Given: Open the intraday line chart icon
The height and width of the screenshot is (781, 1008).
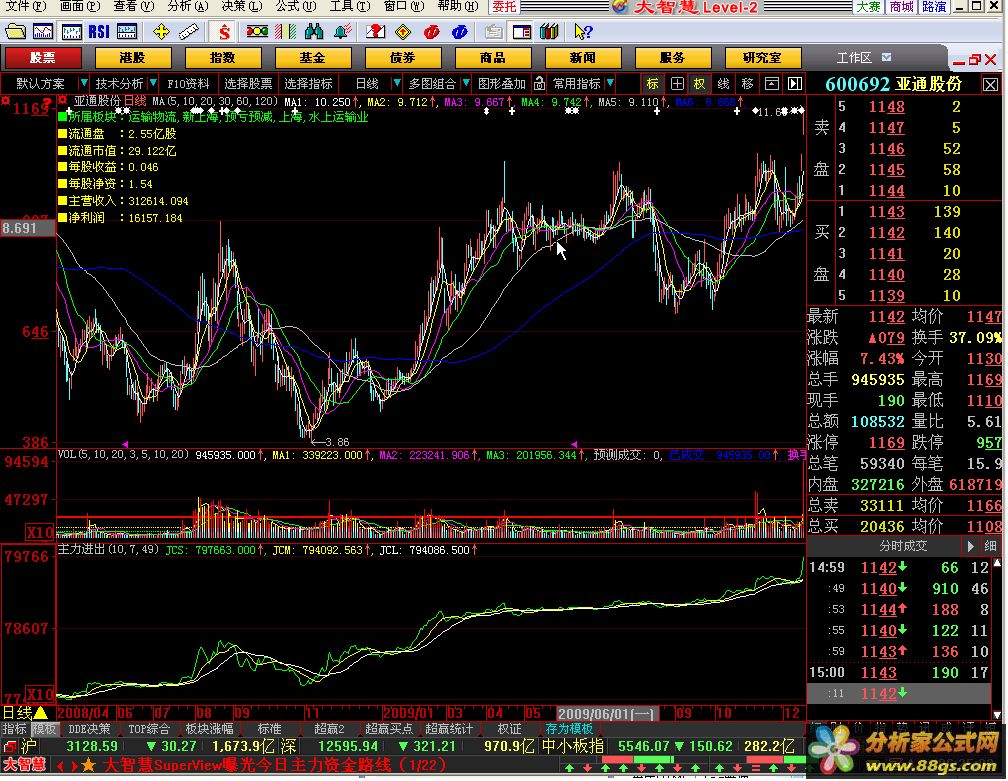Looking at the screenshot, I should pyautogui.click(x=43, y=31).
